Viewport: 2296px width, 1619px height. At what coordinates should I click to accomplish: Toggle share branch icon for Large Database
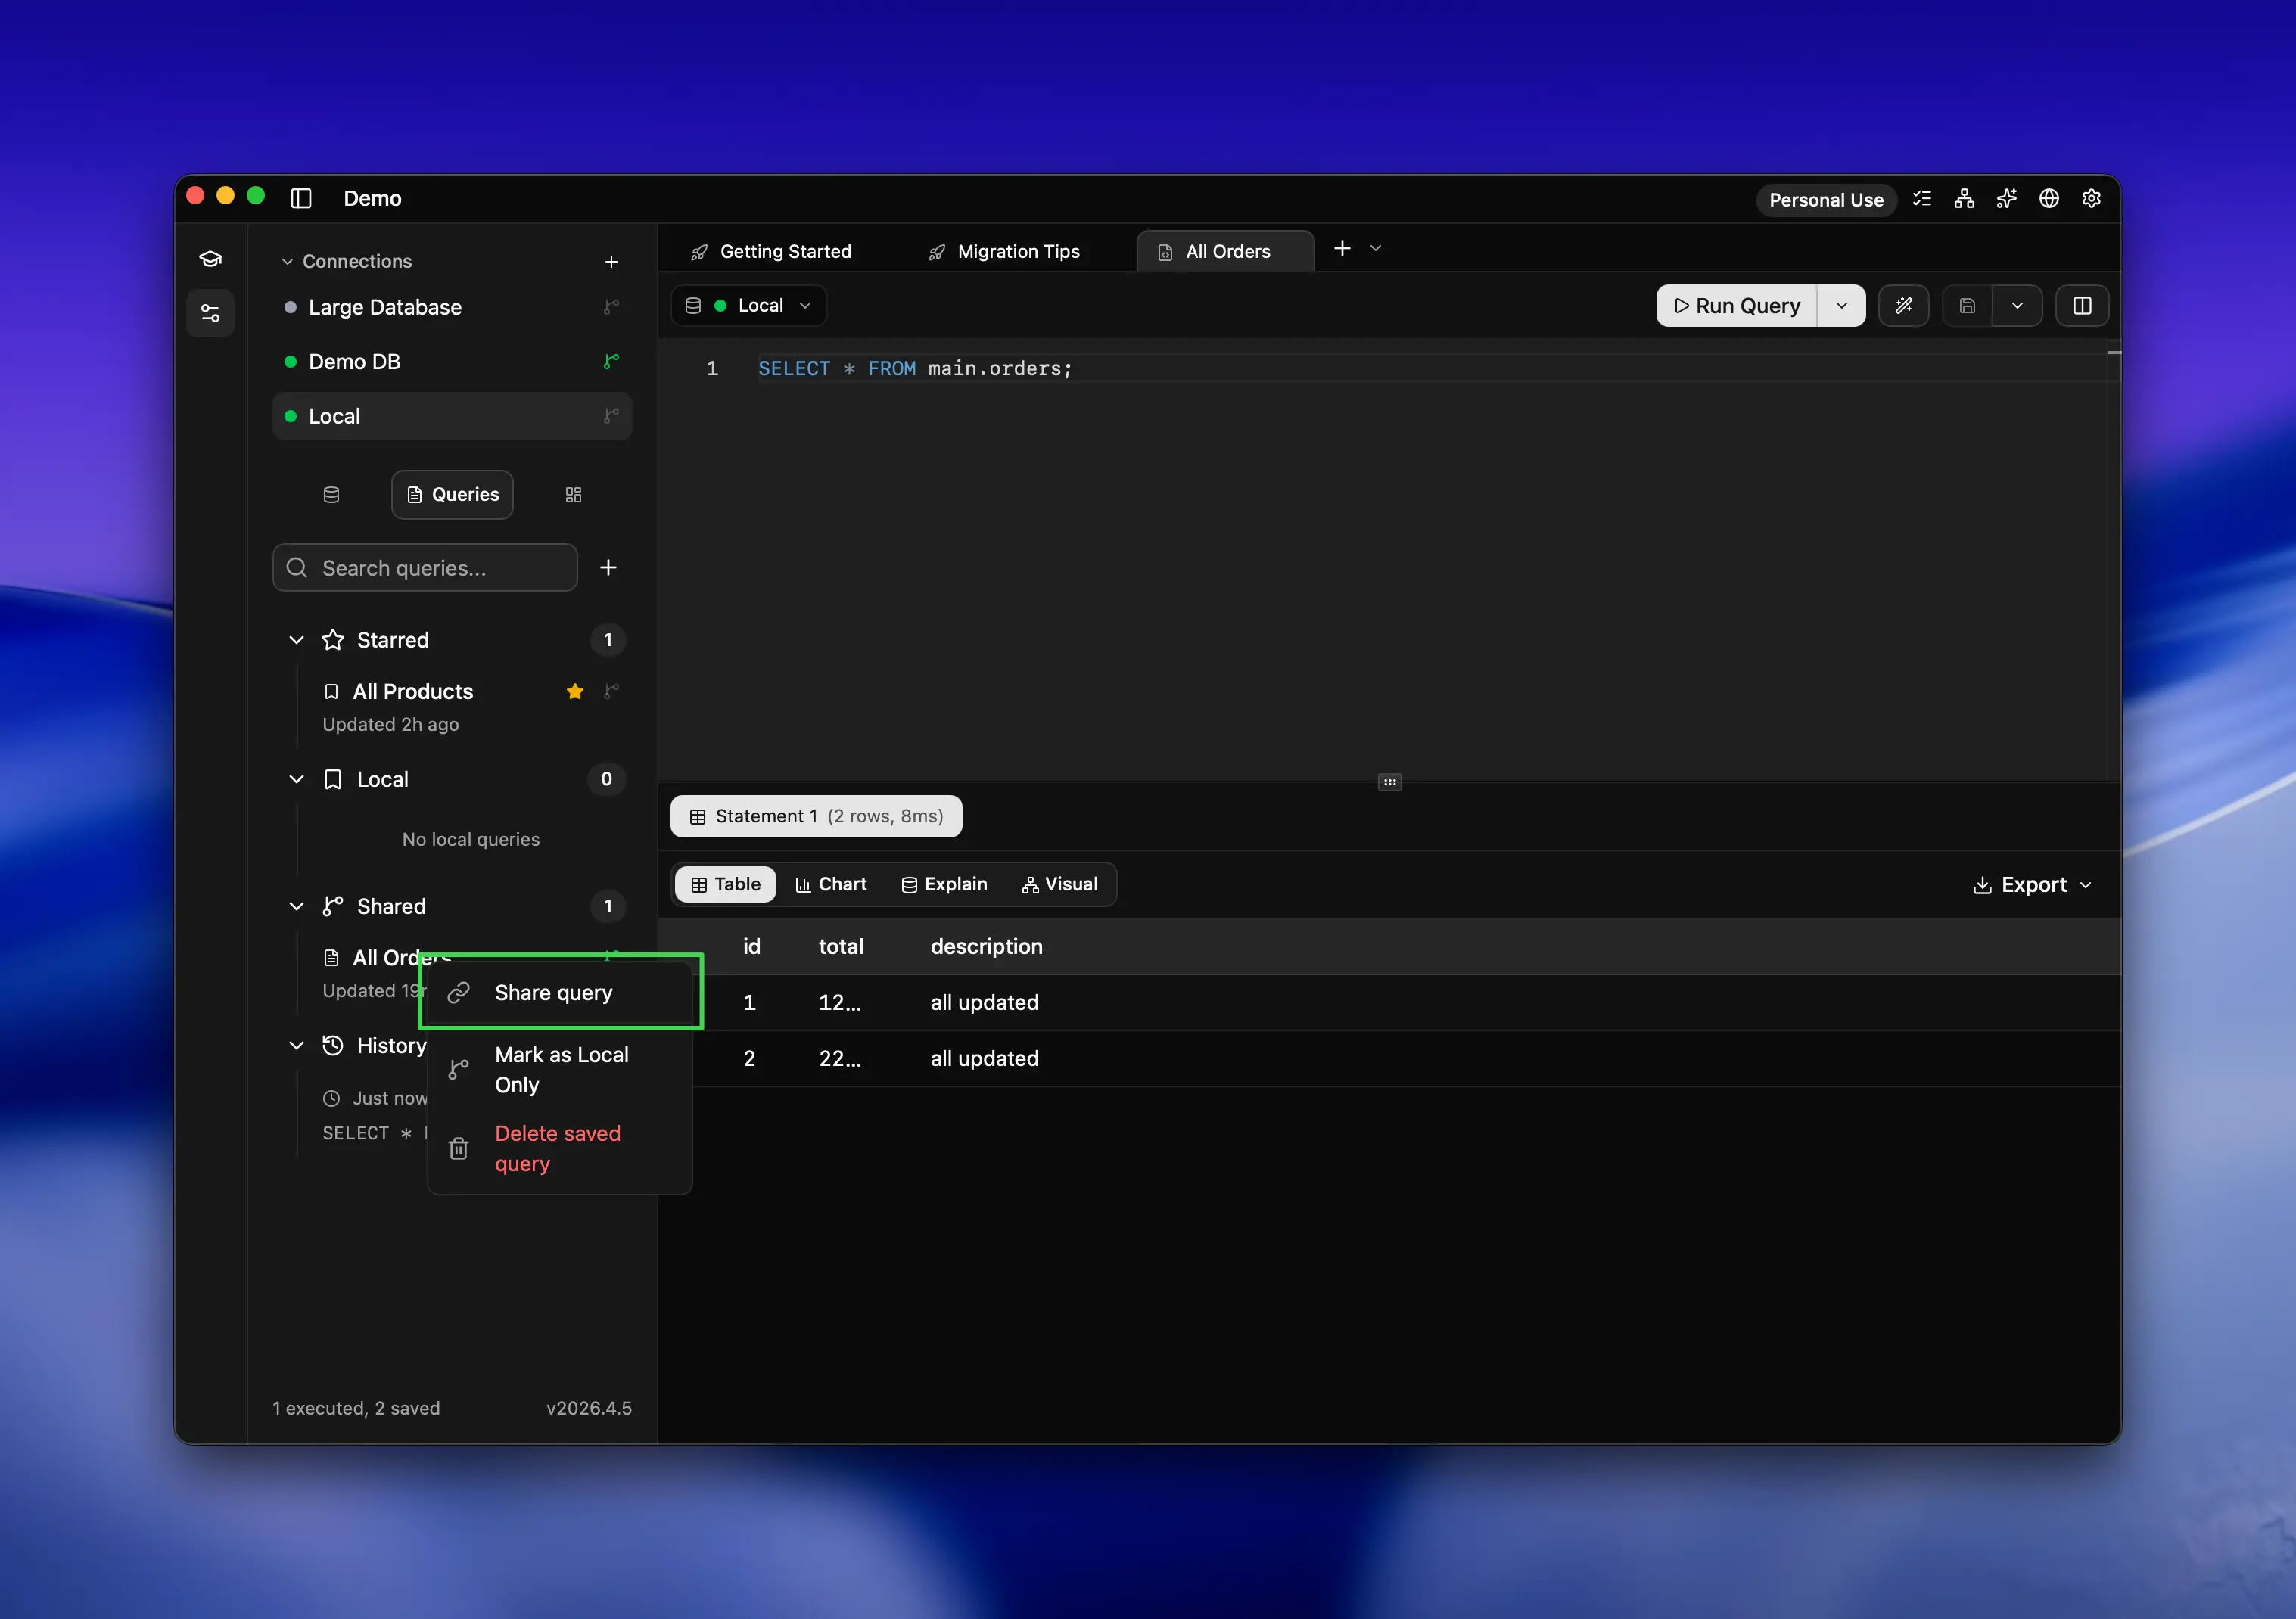(611, 307)
